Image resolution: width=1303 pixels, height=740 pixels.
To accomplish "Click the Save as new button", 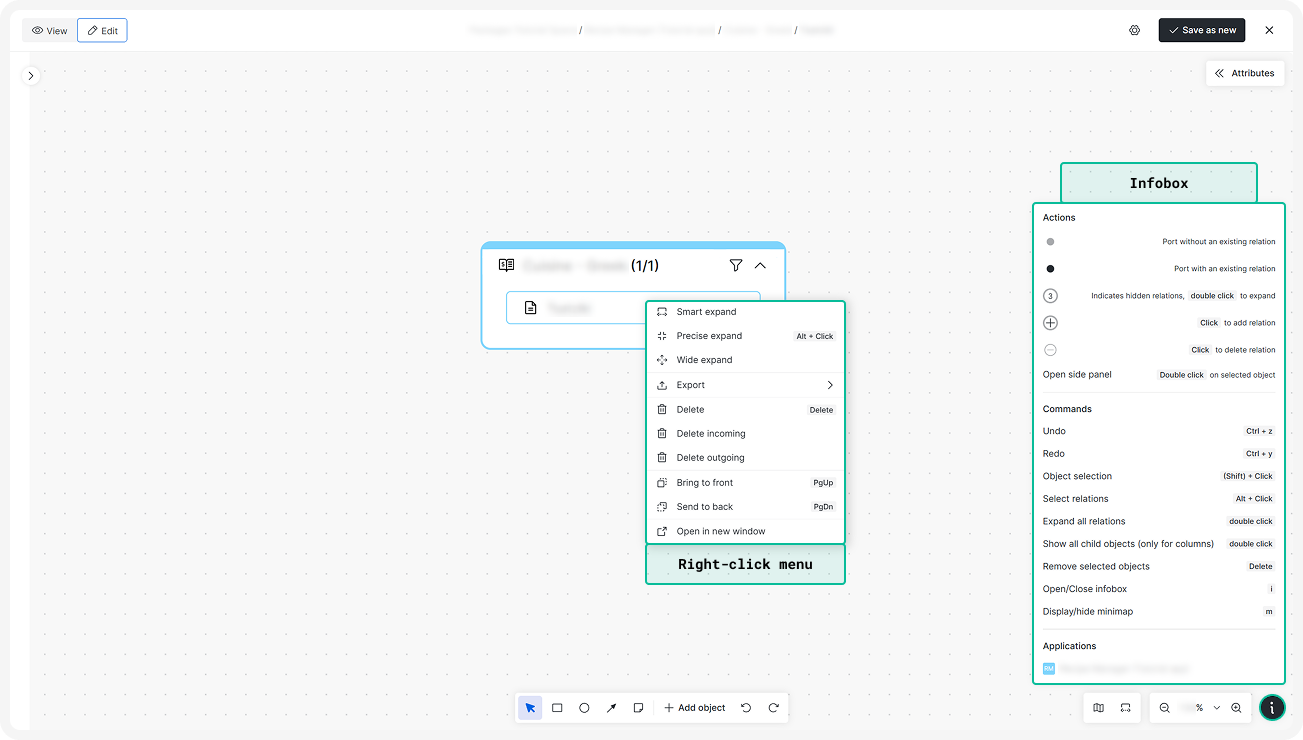I will click(x=1201, y=30).
